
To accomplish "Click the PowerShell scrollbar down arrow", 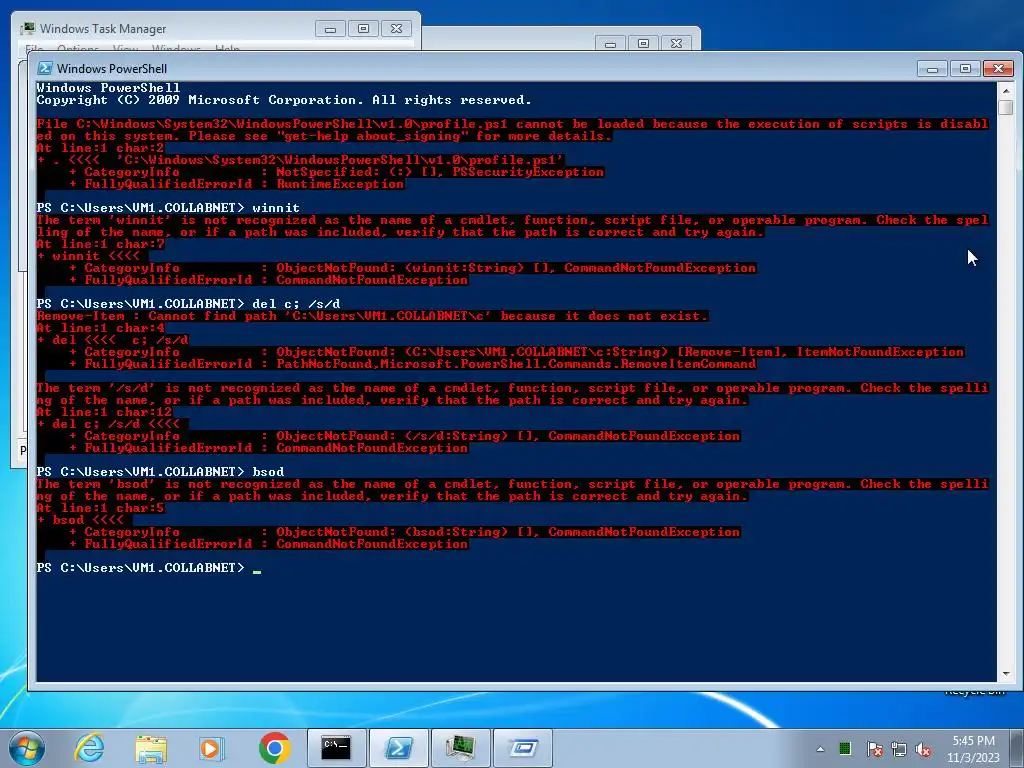I will click(1006, 673).
